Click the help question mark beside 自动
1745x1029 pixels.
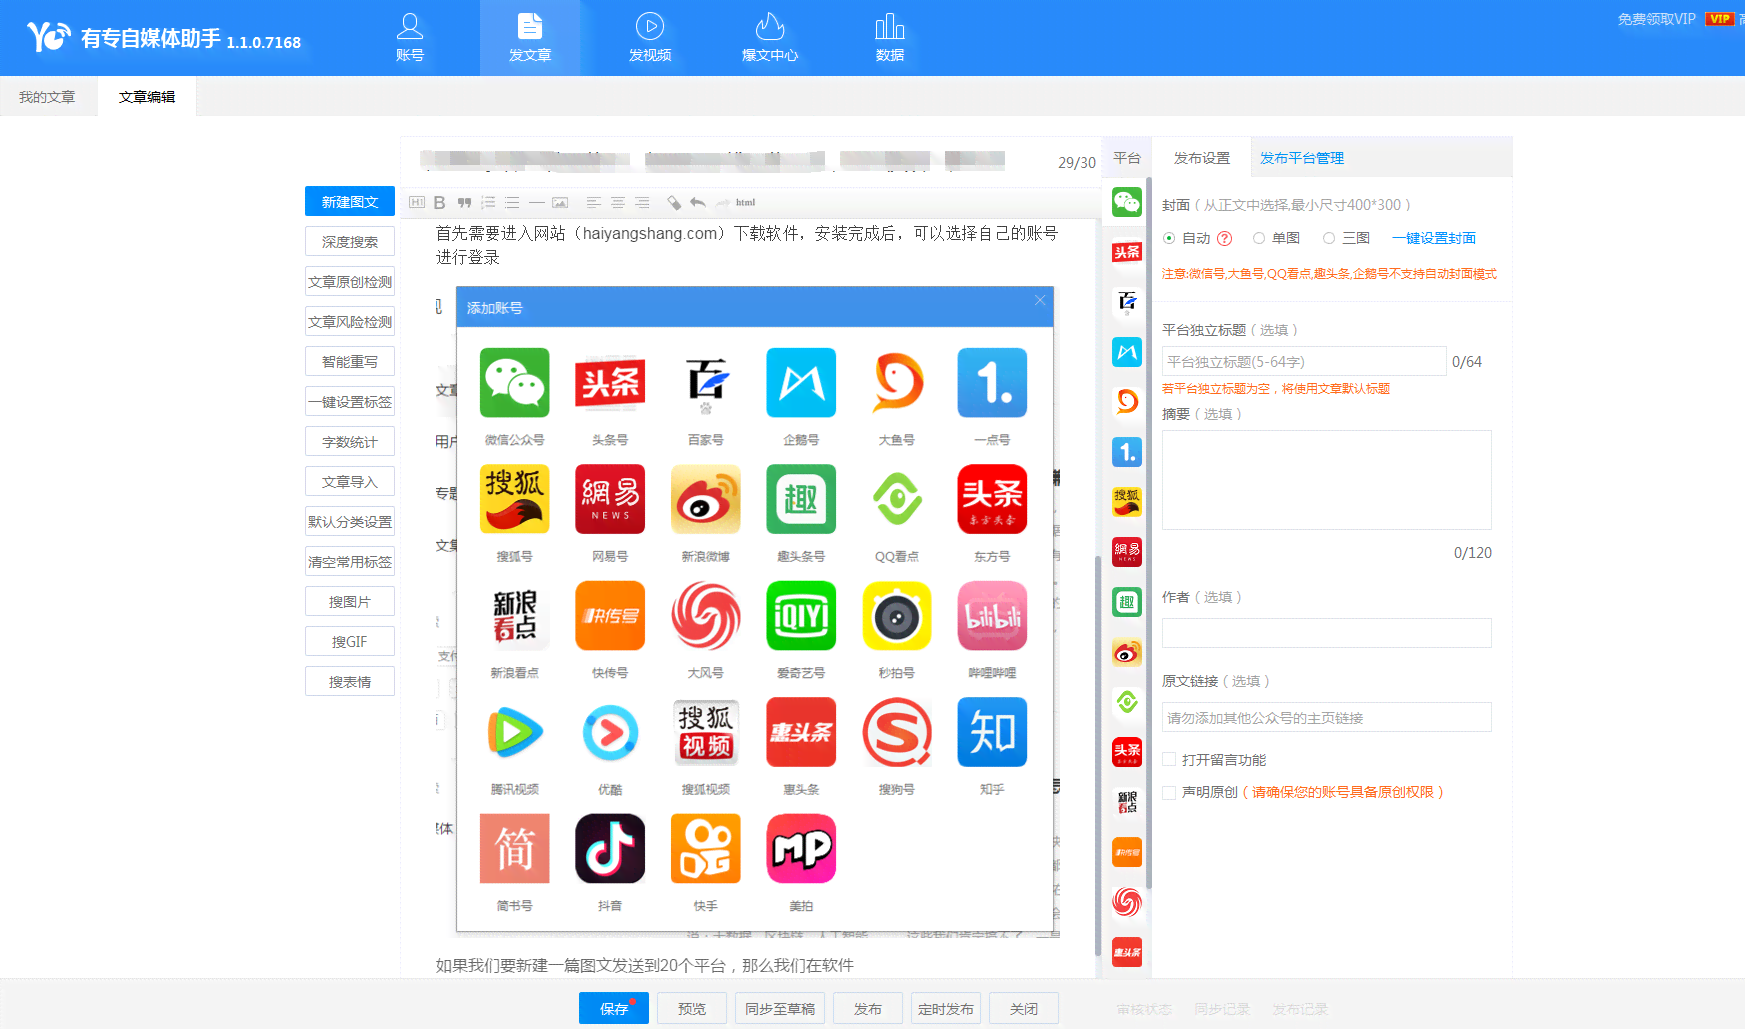tap(1225, 238)
